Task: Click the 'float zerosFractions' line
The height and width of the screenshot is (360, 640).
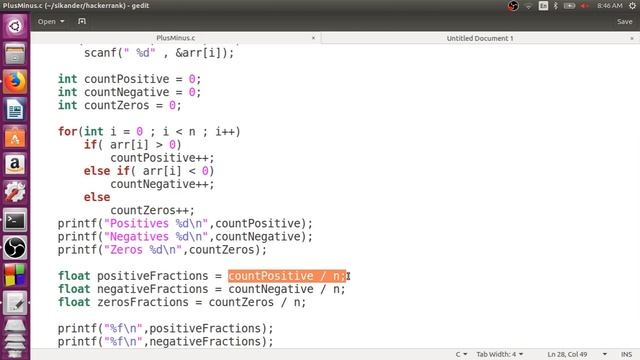Action: point(182,302)
